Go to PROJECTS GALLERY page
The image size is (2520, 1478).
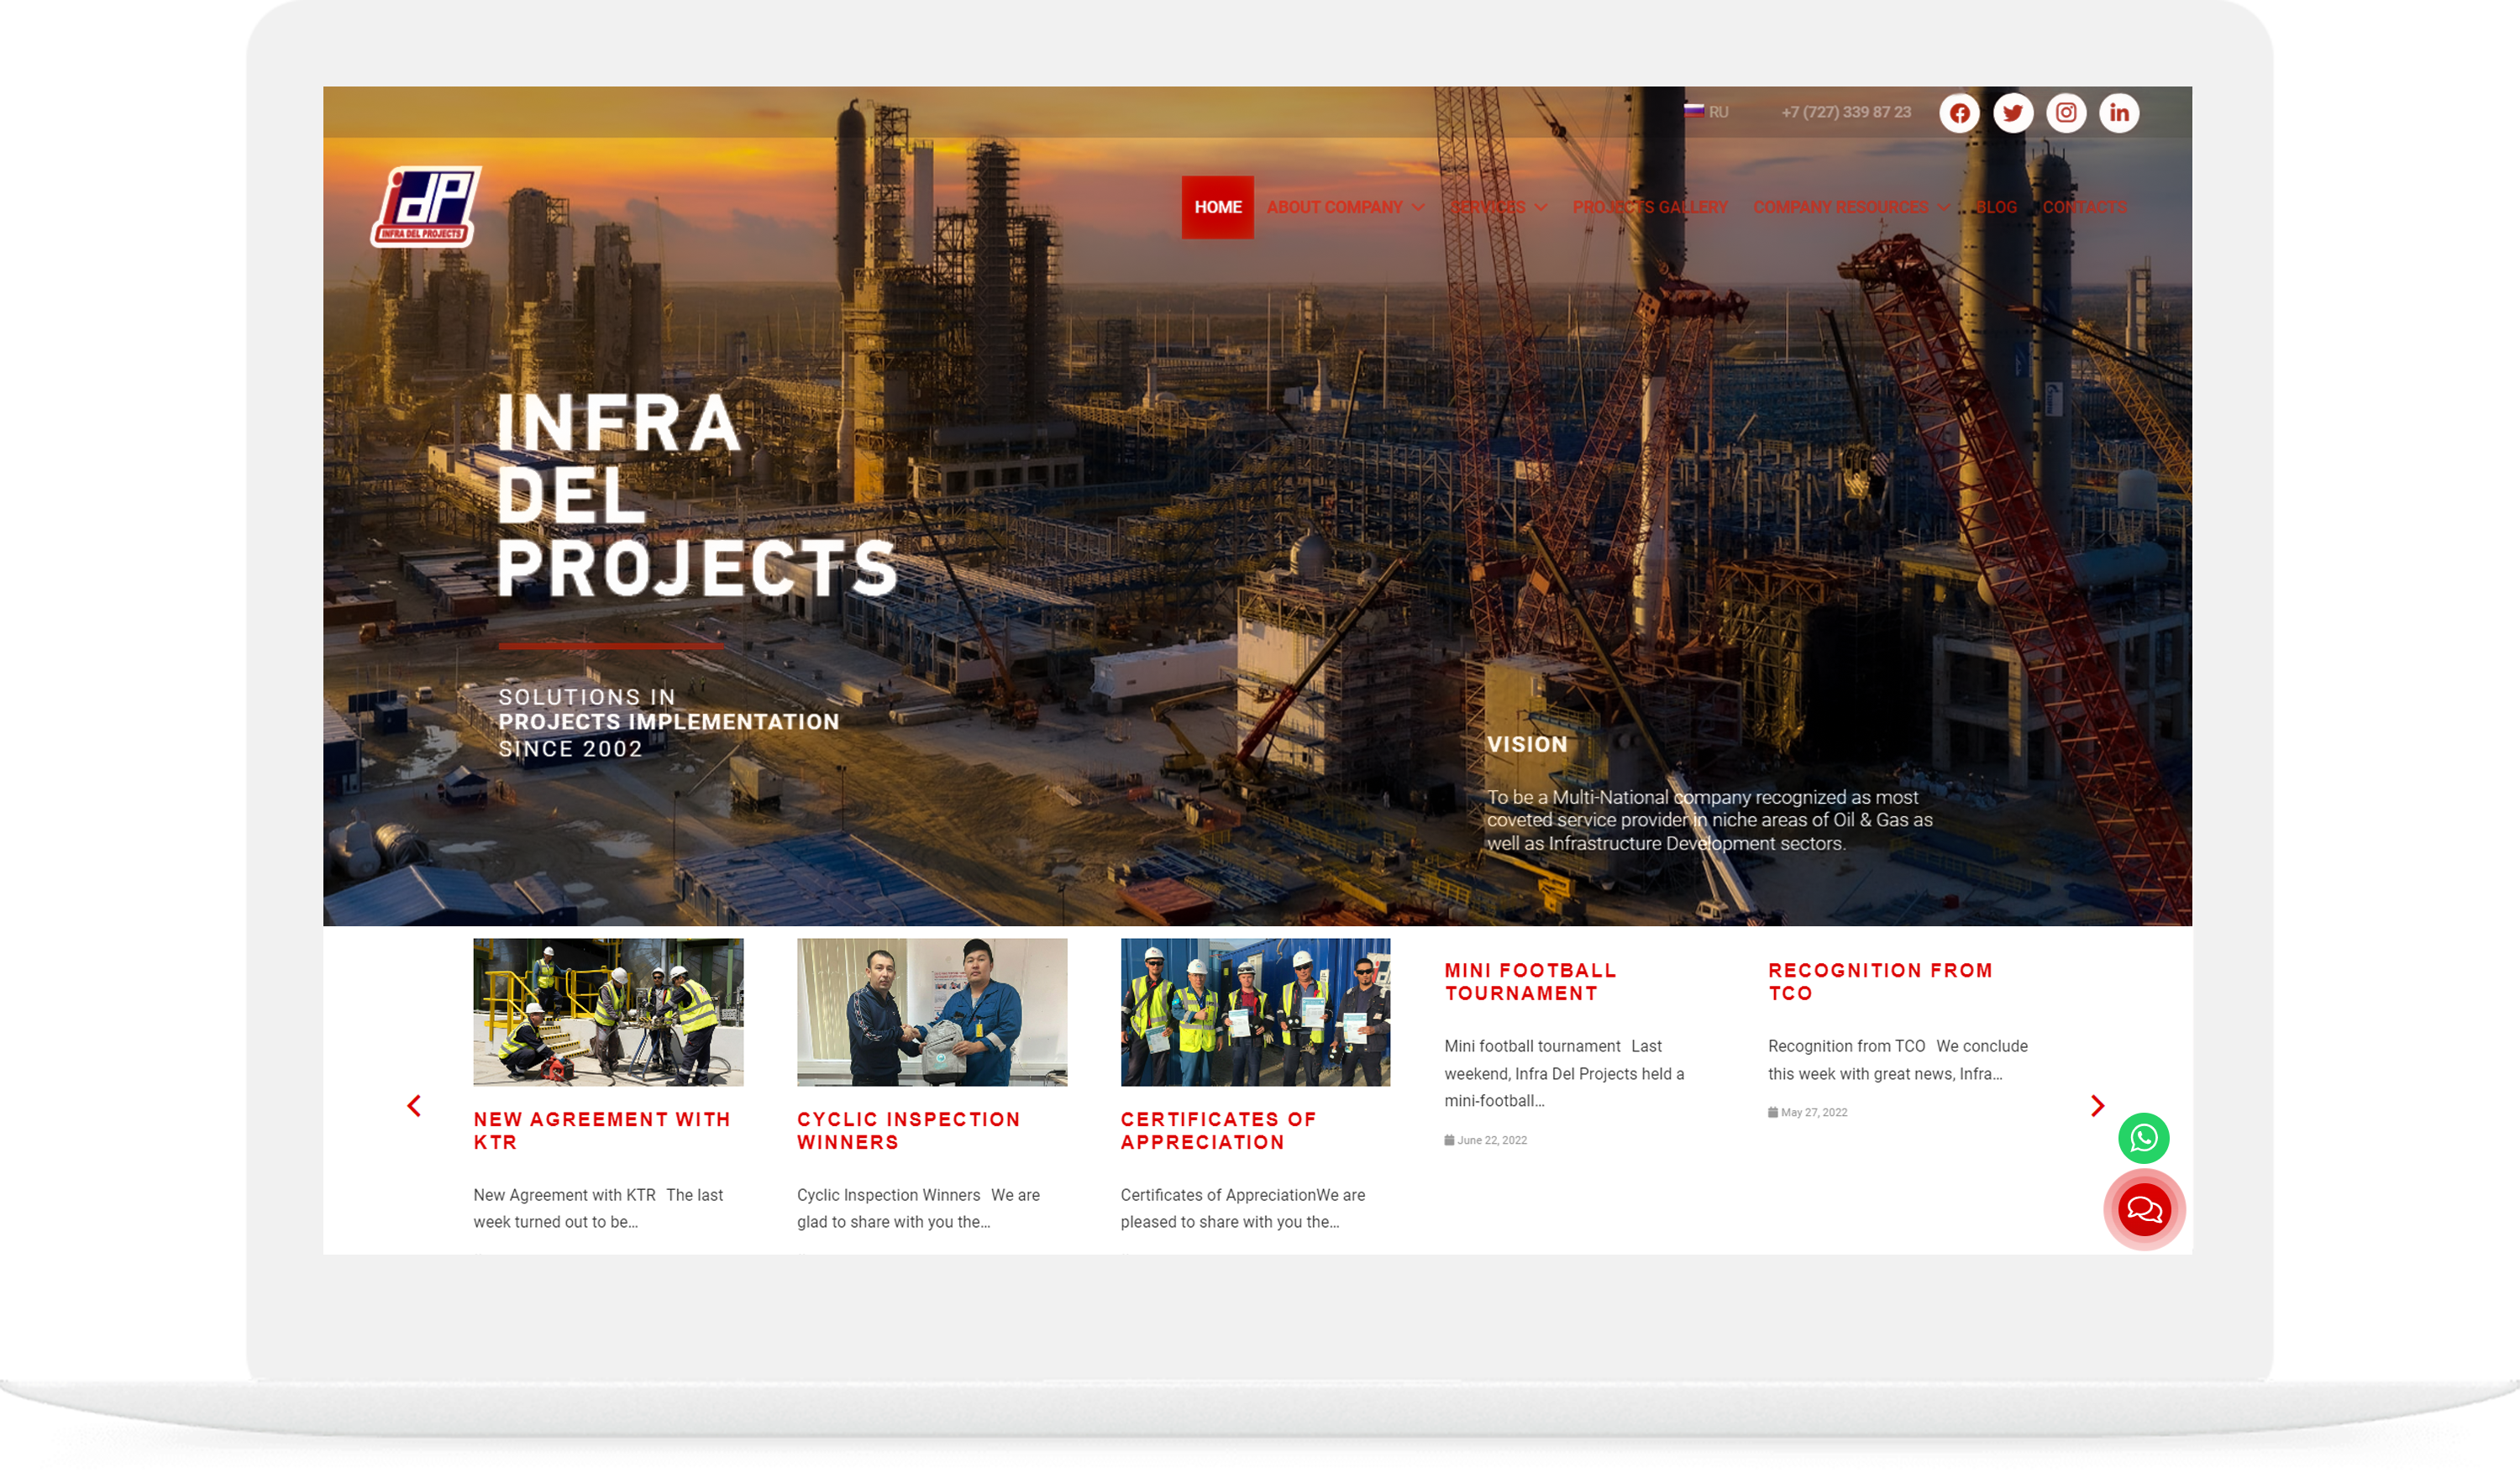click(x=1649, y=207)
